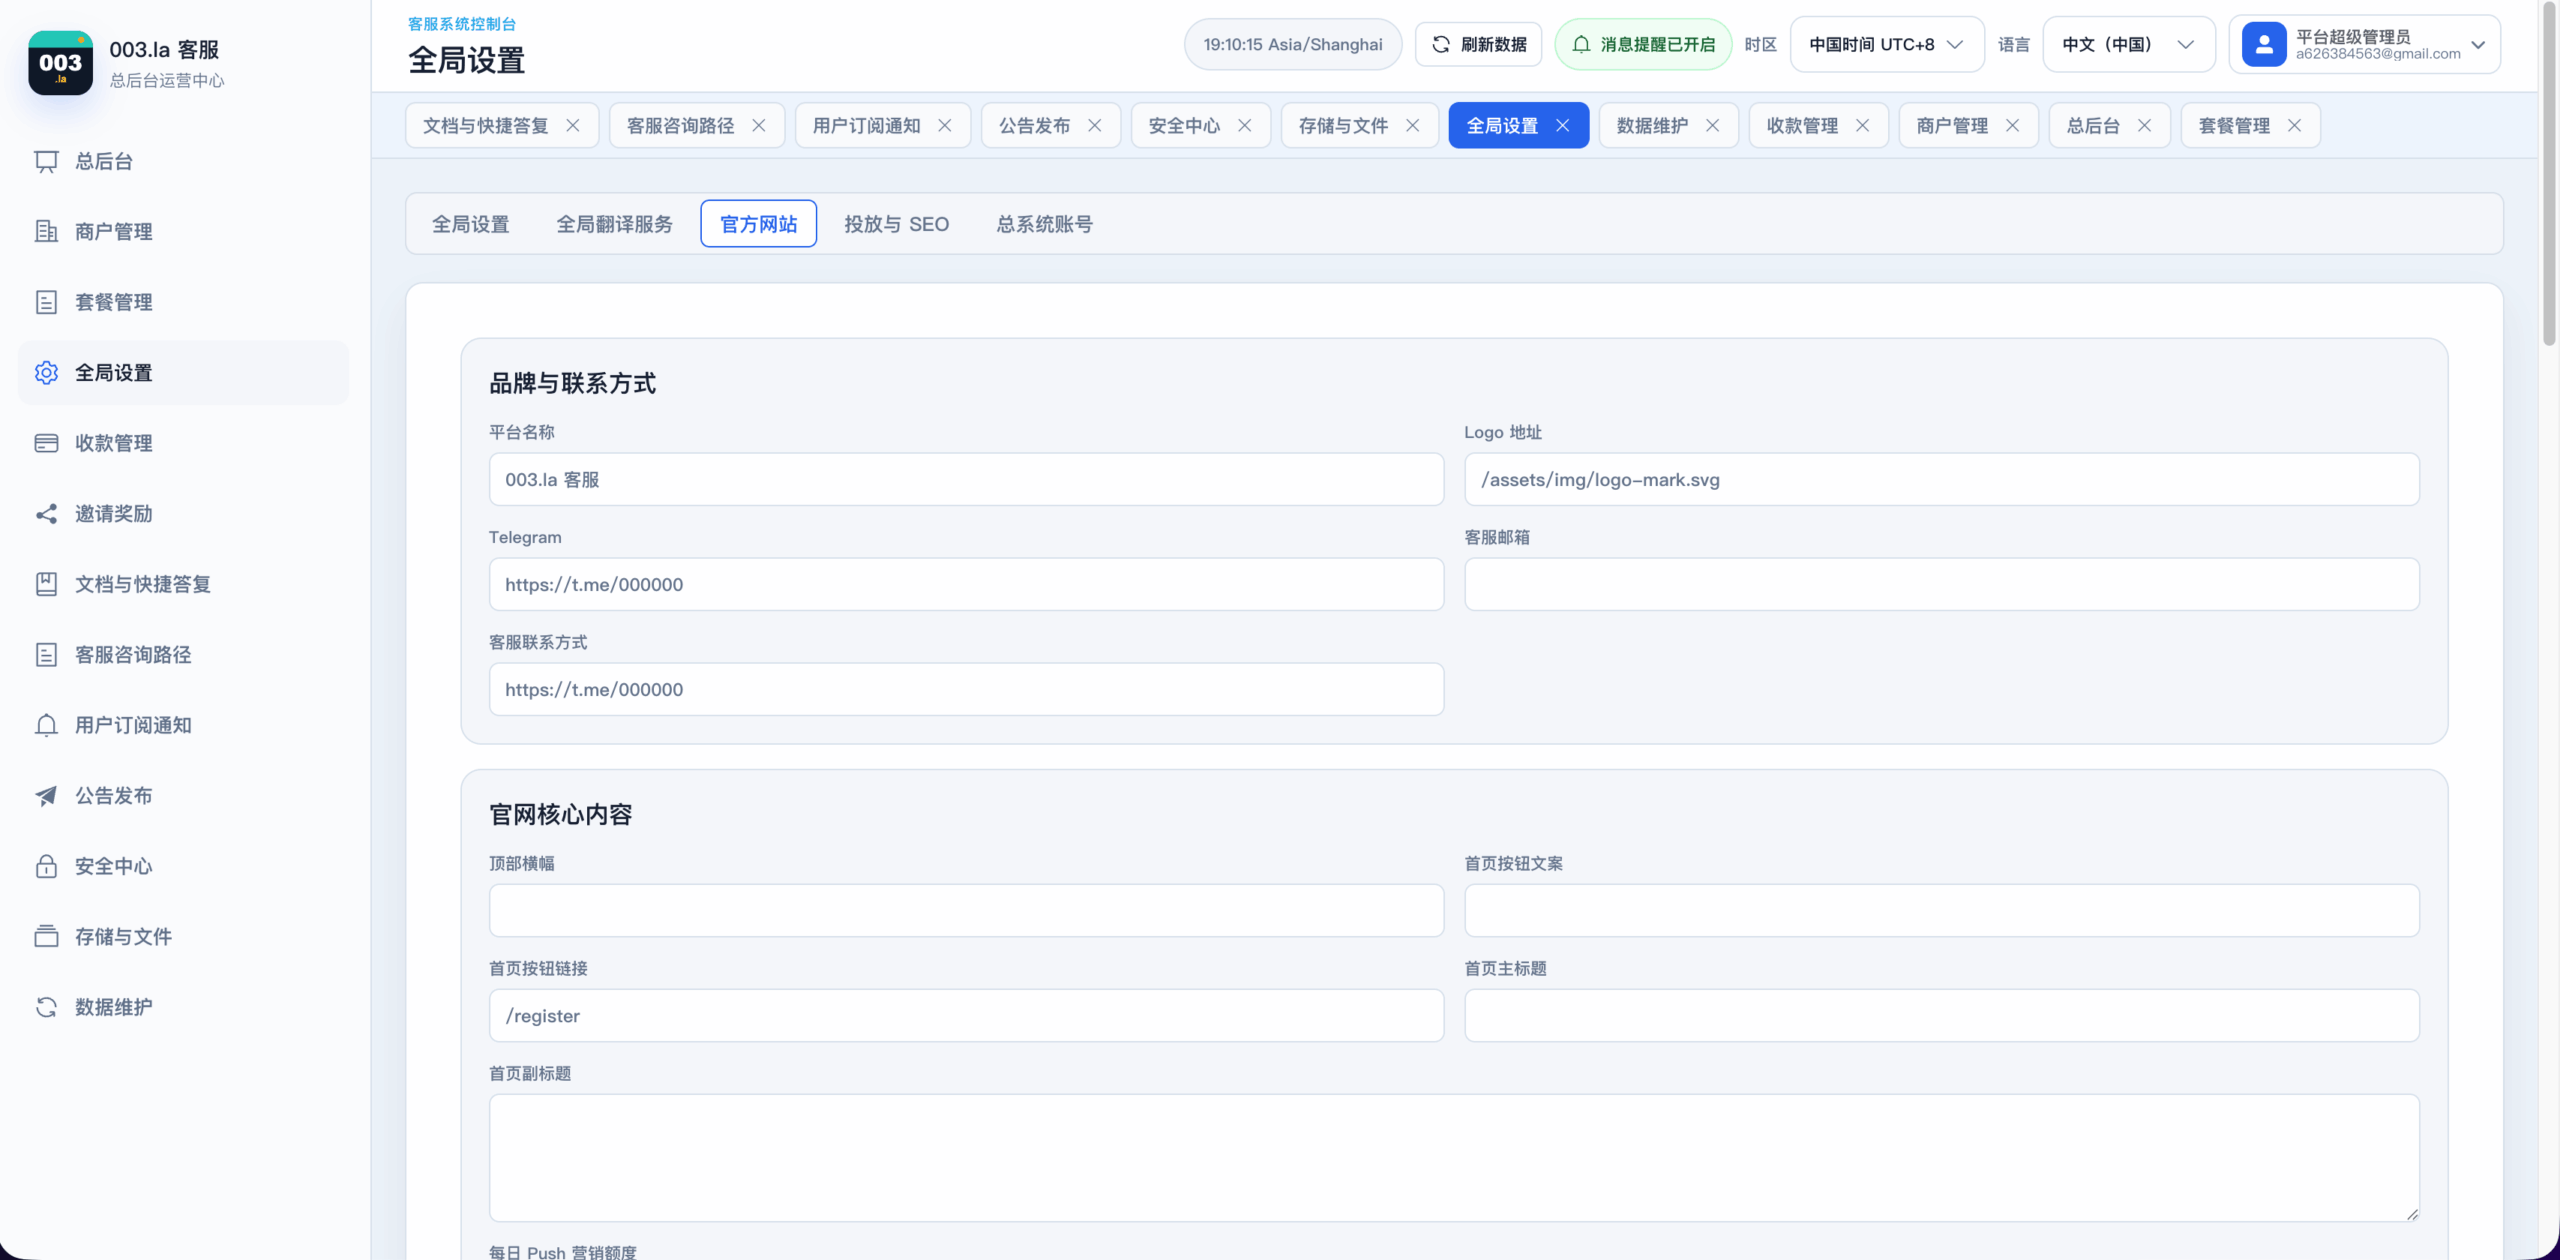Viewport: 2560px width, 1260px height.
Task: Click the 19:10:15 Asia/Shanghai clock pill
Action: pos(1293,45)
